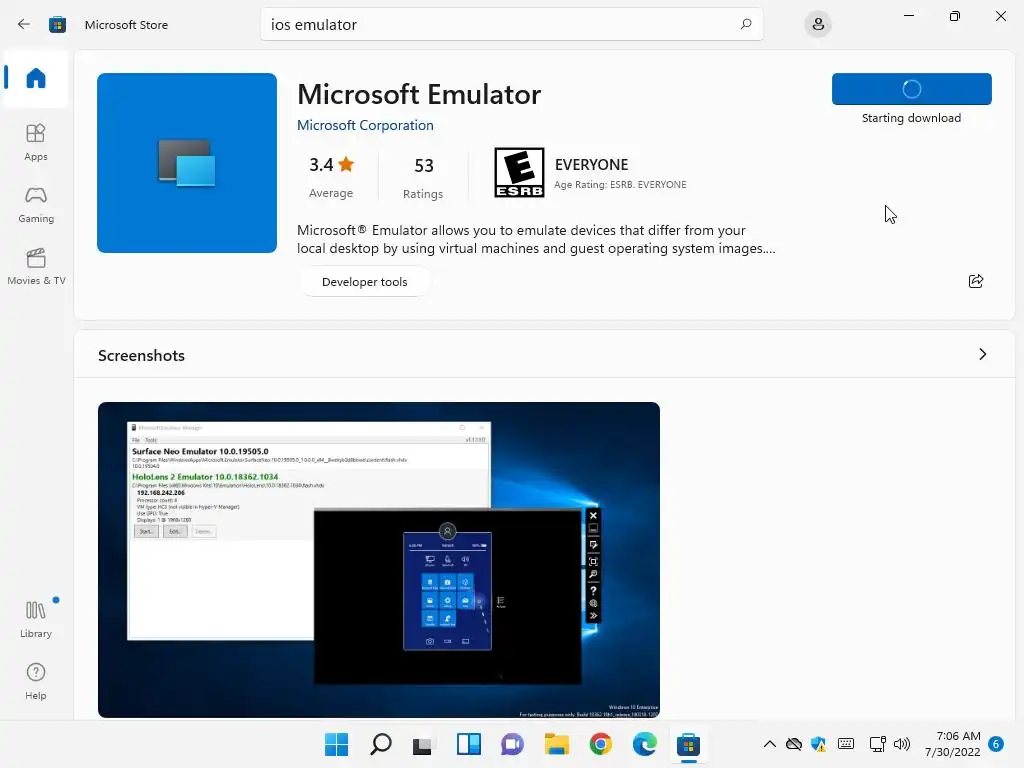Viewport: 1024px width, 768px height.
Task: Open Help in the sidebar
Action: pos(36,681)
